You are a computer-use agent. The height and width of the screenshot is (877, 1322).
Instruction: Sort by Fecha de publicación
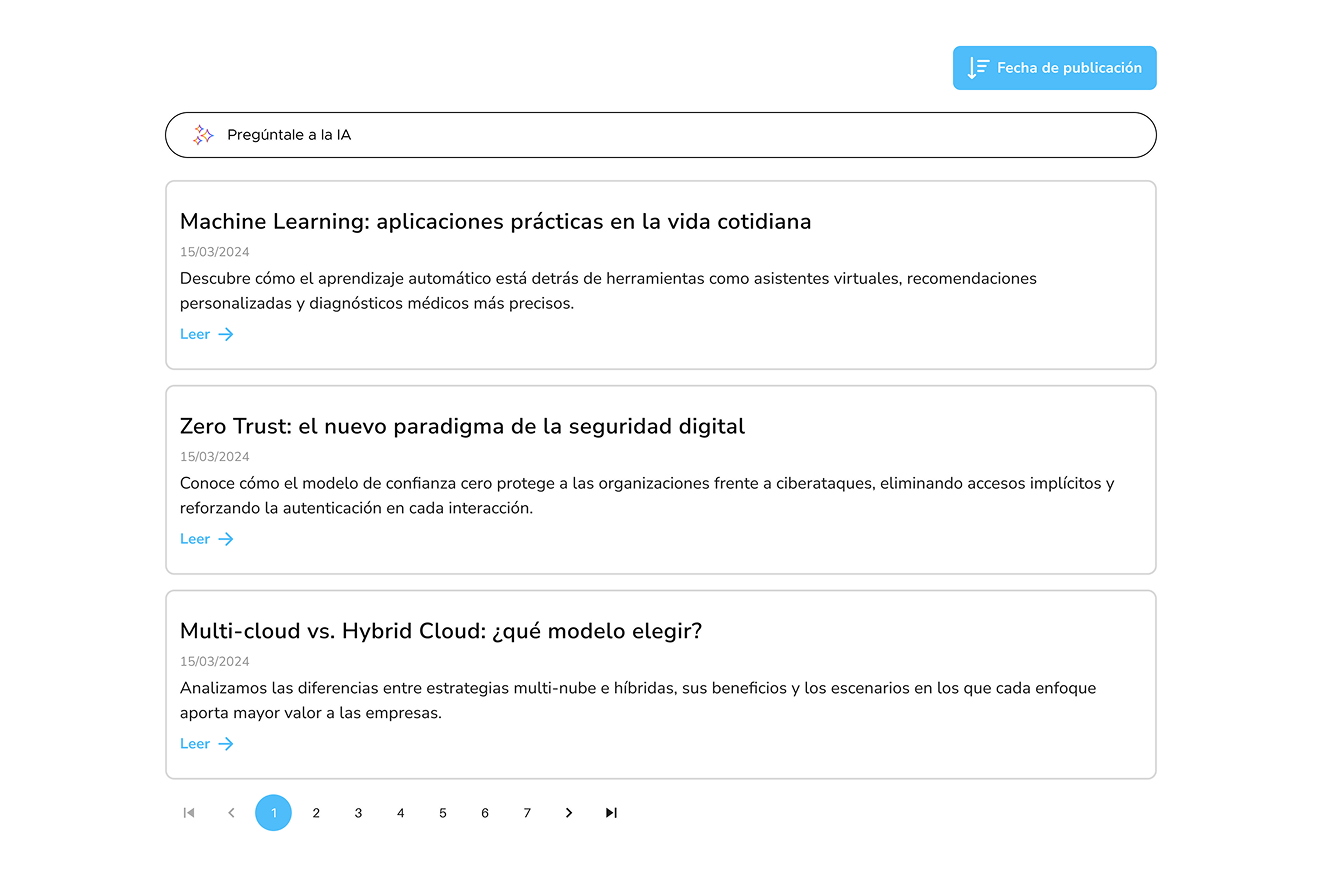point(1068,68)
